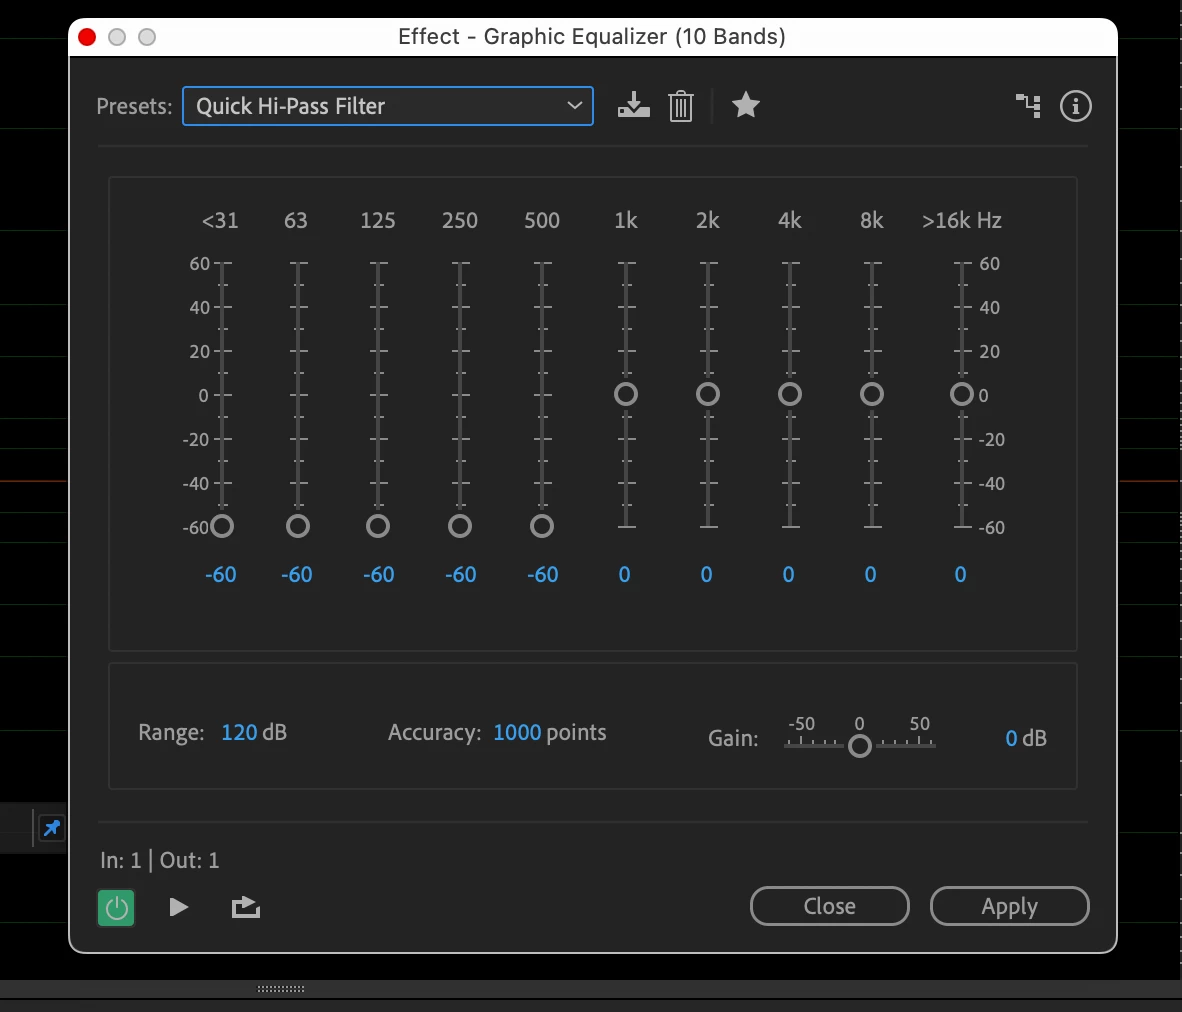The width and height of the screenshot is (1182, 1012).
Task: Click the 250 band value -60
Action: [461, 575]
